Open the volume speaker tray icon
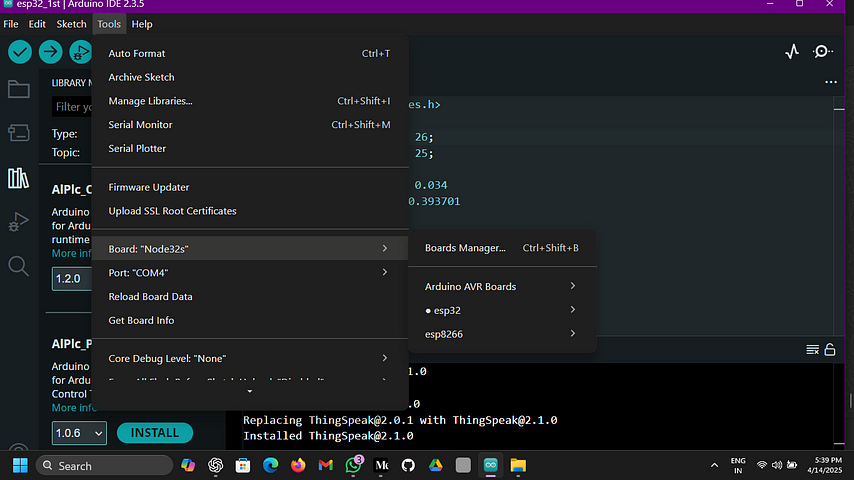Screen dimensions: 854x480 pyautogui.click(x=777, y=465)
